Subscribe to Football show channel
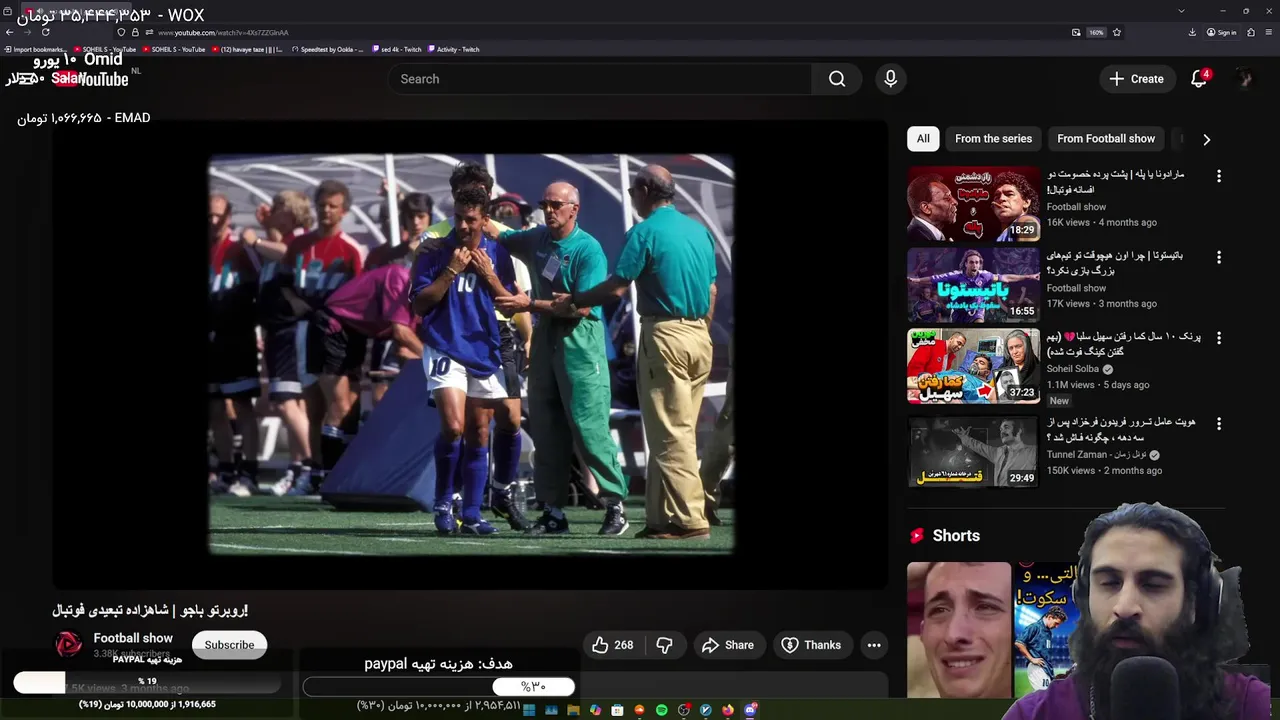Viewport: 1280px width, 720px height. pyautogui.click(x=229, y=645)
